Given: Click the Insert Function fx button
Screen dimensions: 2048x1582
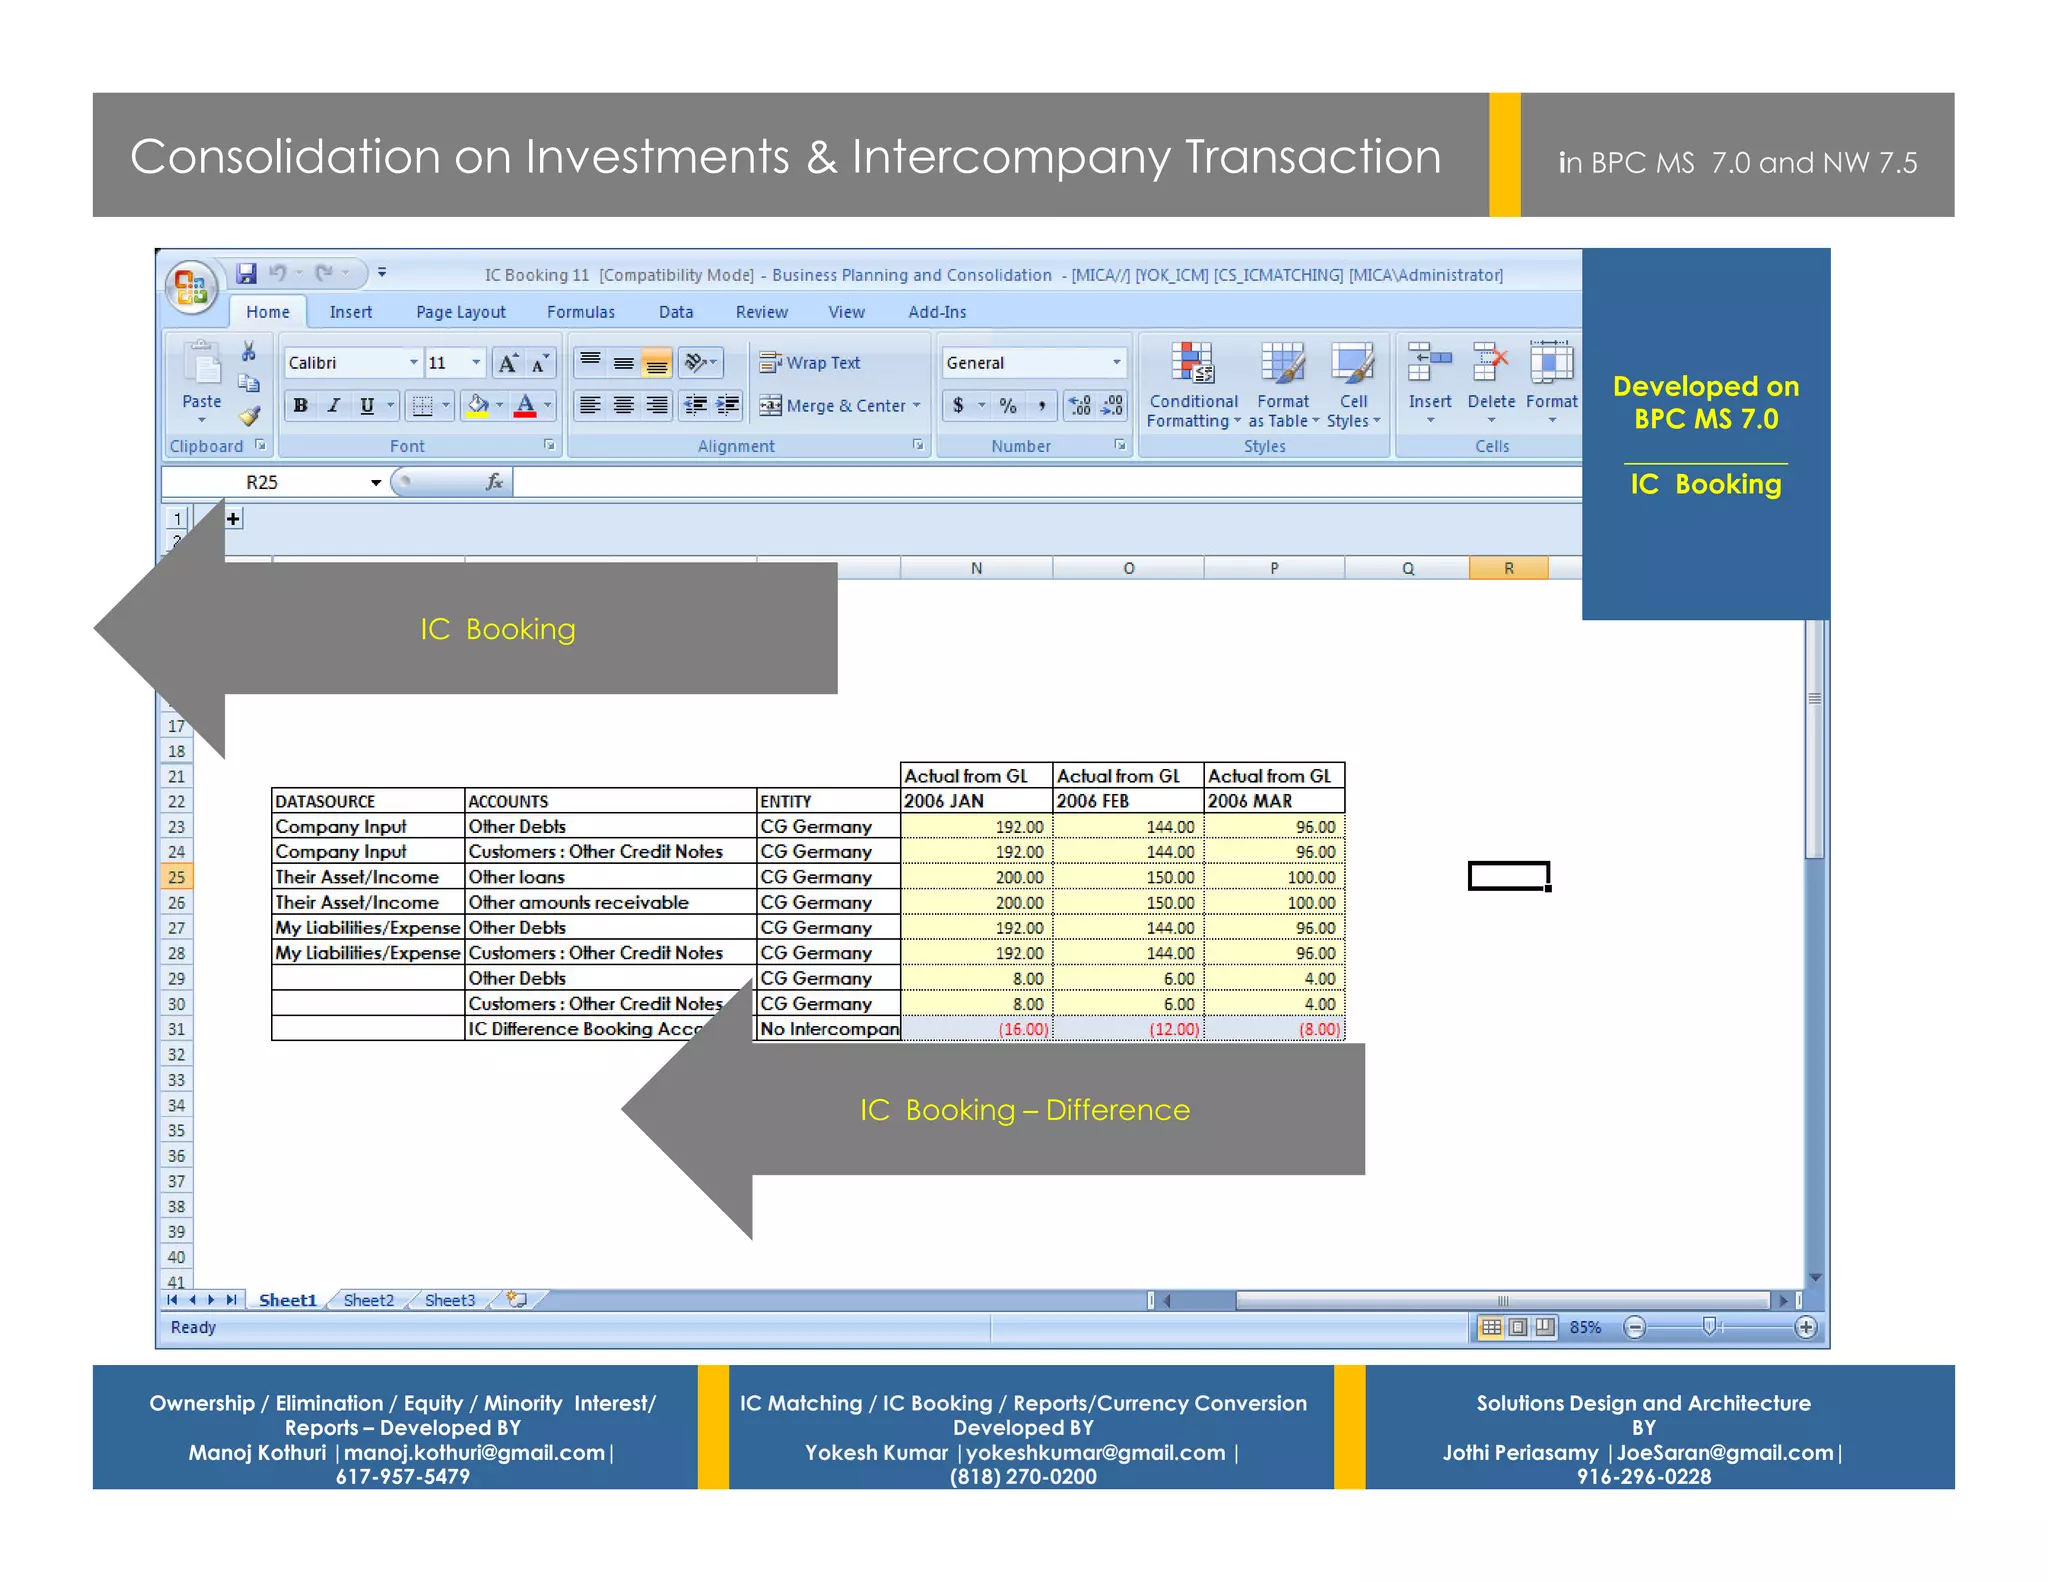Looking at the screenshot, I should pyautogui.click(x=494, y=483).
